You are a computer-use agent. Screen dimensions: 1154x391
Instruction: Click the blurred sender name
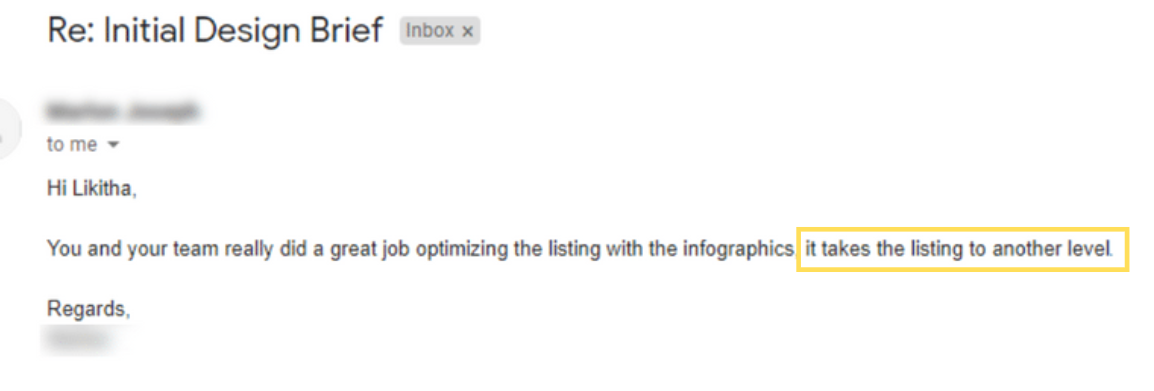pyautogui.click(x=123, y=113)
